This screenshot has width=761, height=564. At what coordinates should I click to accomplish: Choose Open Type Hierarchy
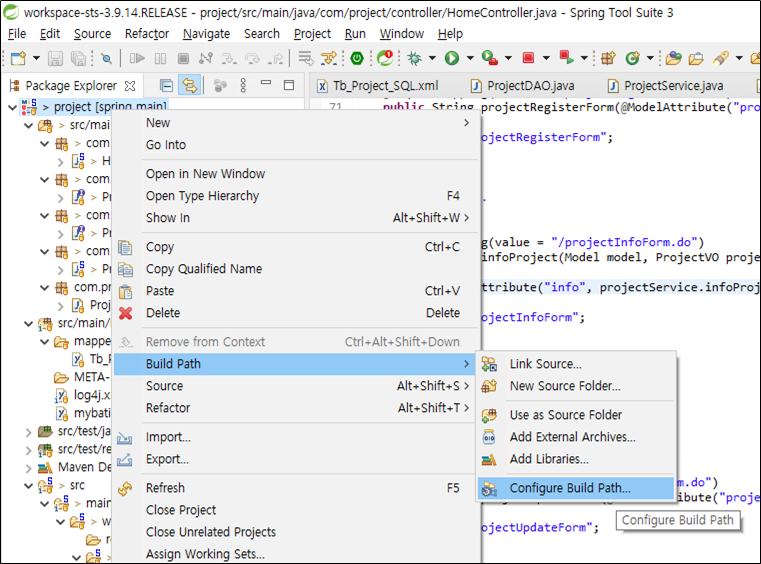pos(296,196)
